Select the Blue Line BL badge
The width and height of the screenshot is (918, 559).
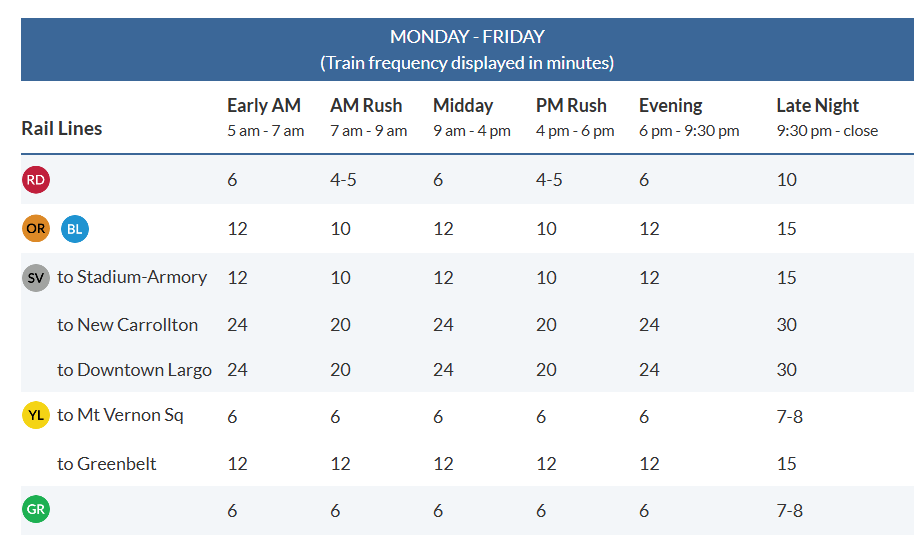75,229
